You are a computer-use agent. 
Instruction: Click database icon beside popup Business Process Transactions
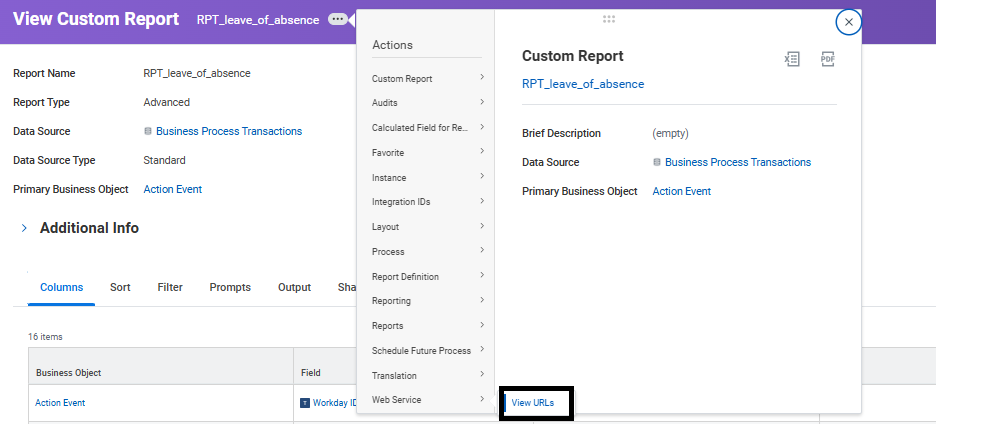pos(657,162)
